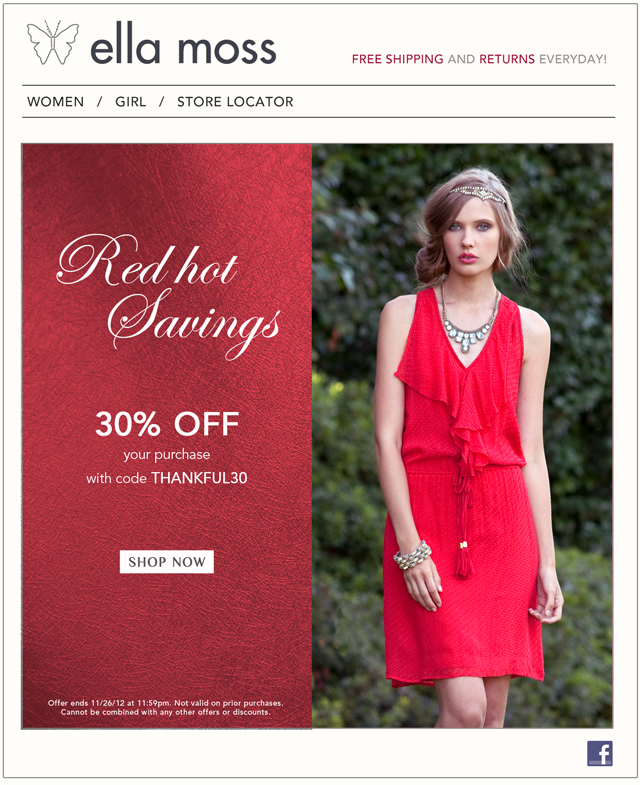
Task: Click the RETURNS text link
Action: click(x=507, y=59)
